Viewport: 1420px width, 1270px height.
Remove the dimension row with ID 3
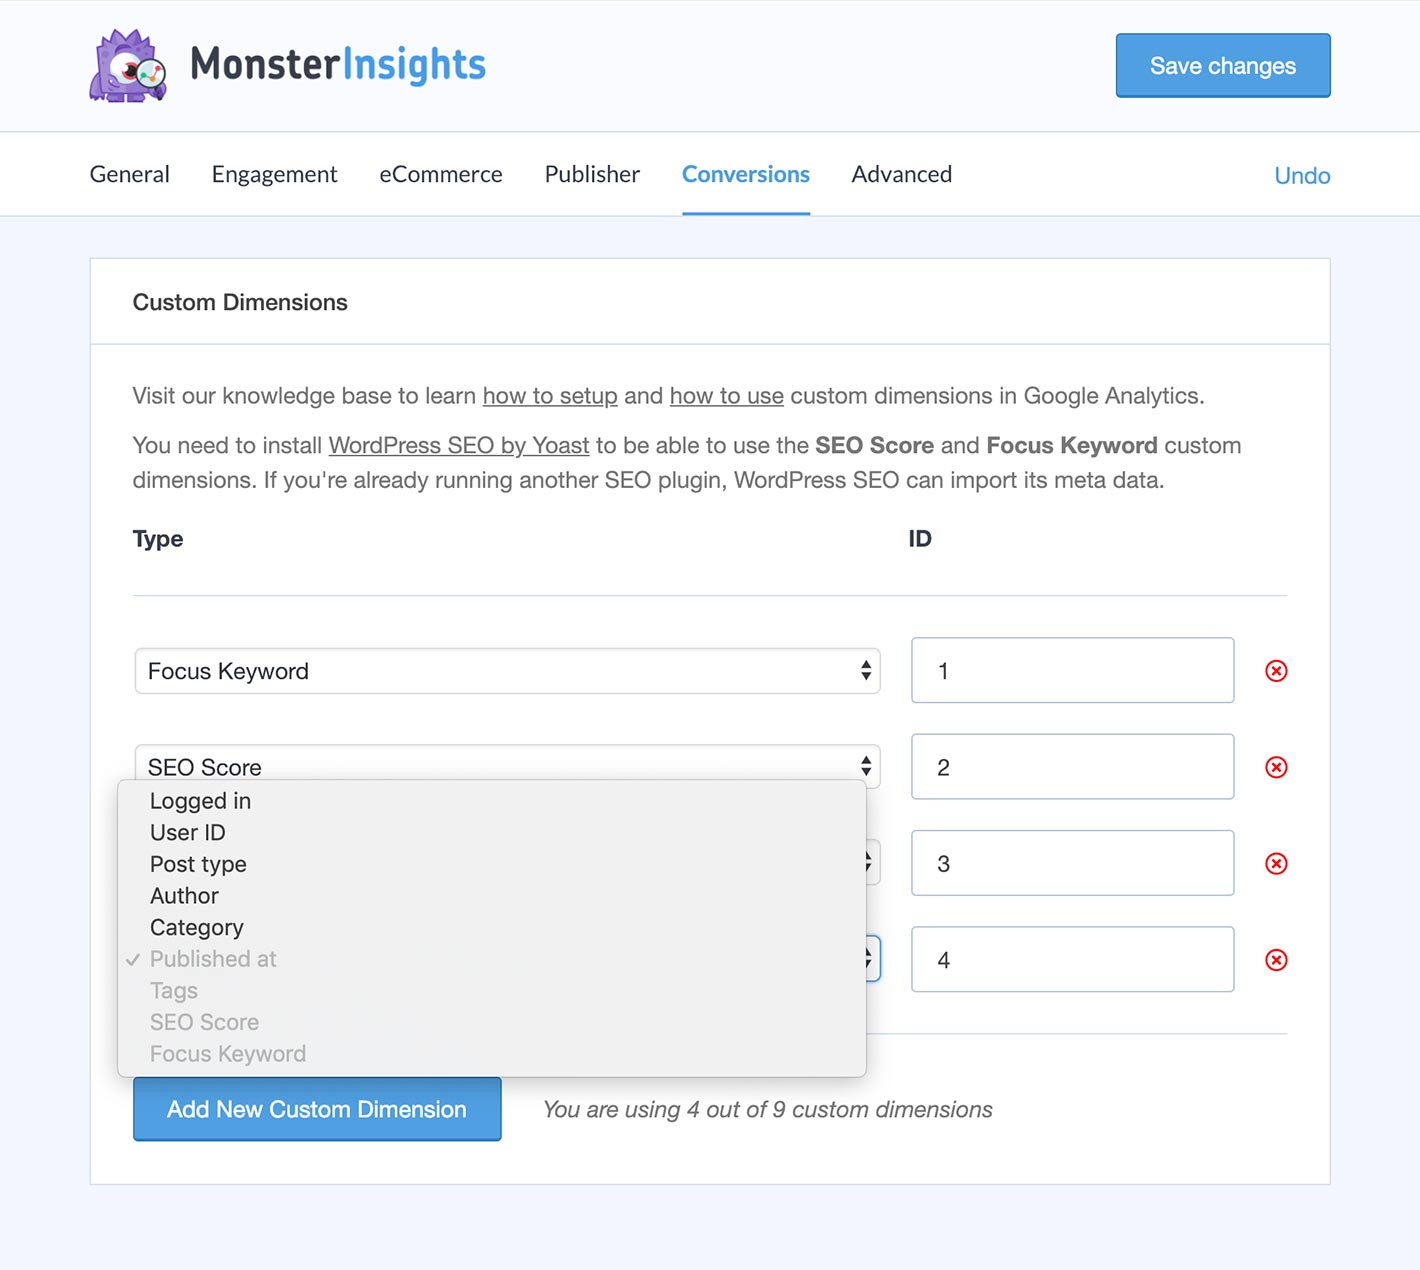coord(1276,863)
